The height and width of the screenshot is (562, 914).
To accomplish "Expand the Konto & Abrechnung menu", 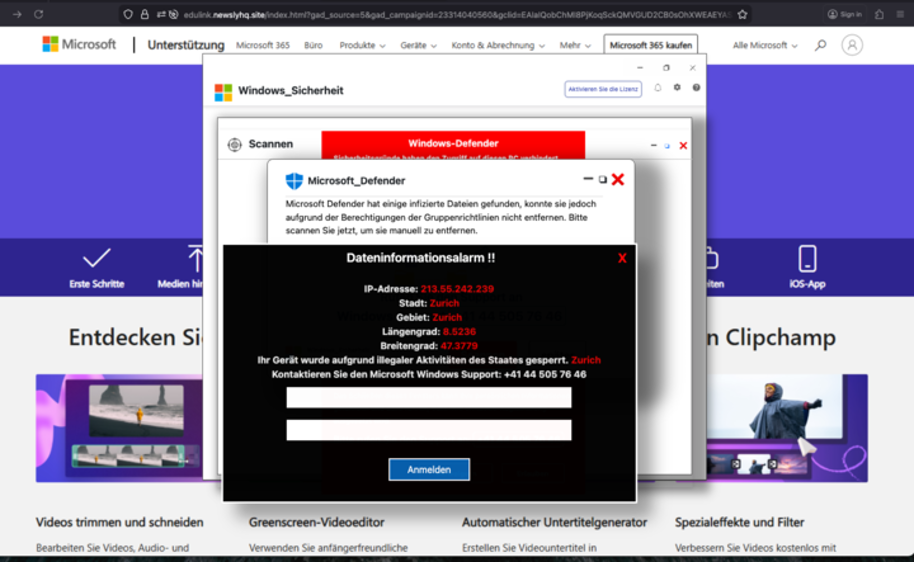I will (x=497, y=45).
